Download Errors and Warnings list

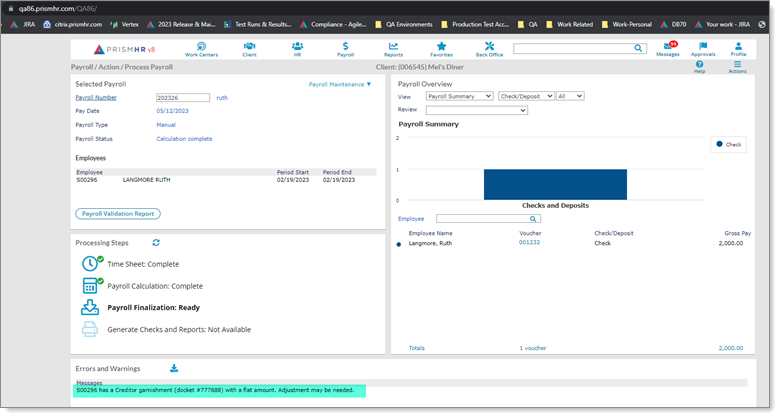[174, 368]
